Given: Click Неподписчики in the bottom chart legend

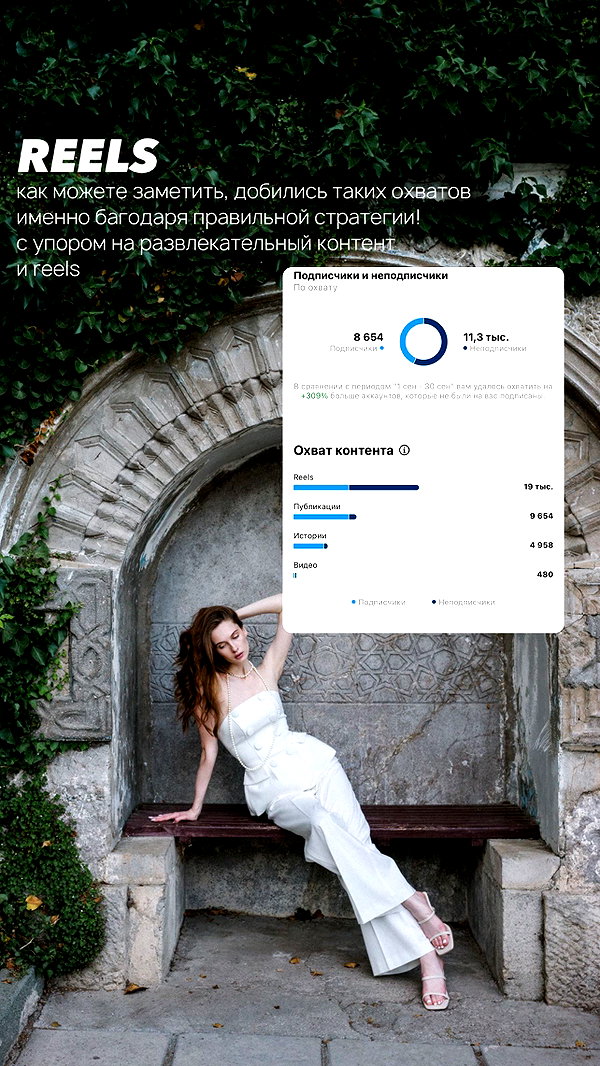Looking at the screenshot, I should click(x=467, y=602).
